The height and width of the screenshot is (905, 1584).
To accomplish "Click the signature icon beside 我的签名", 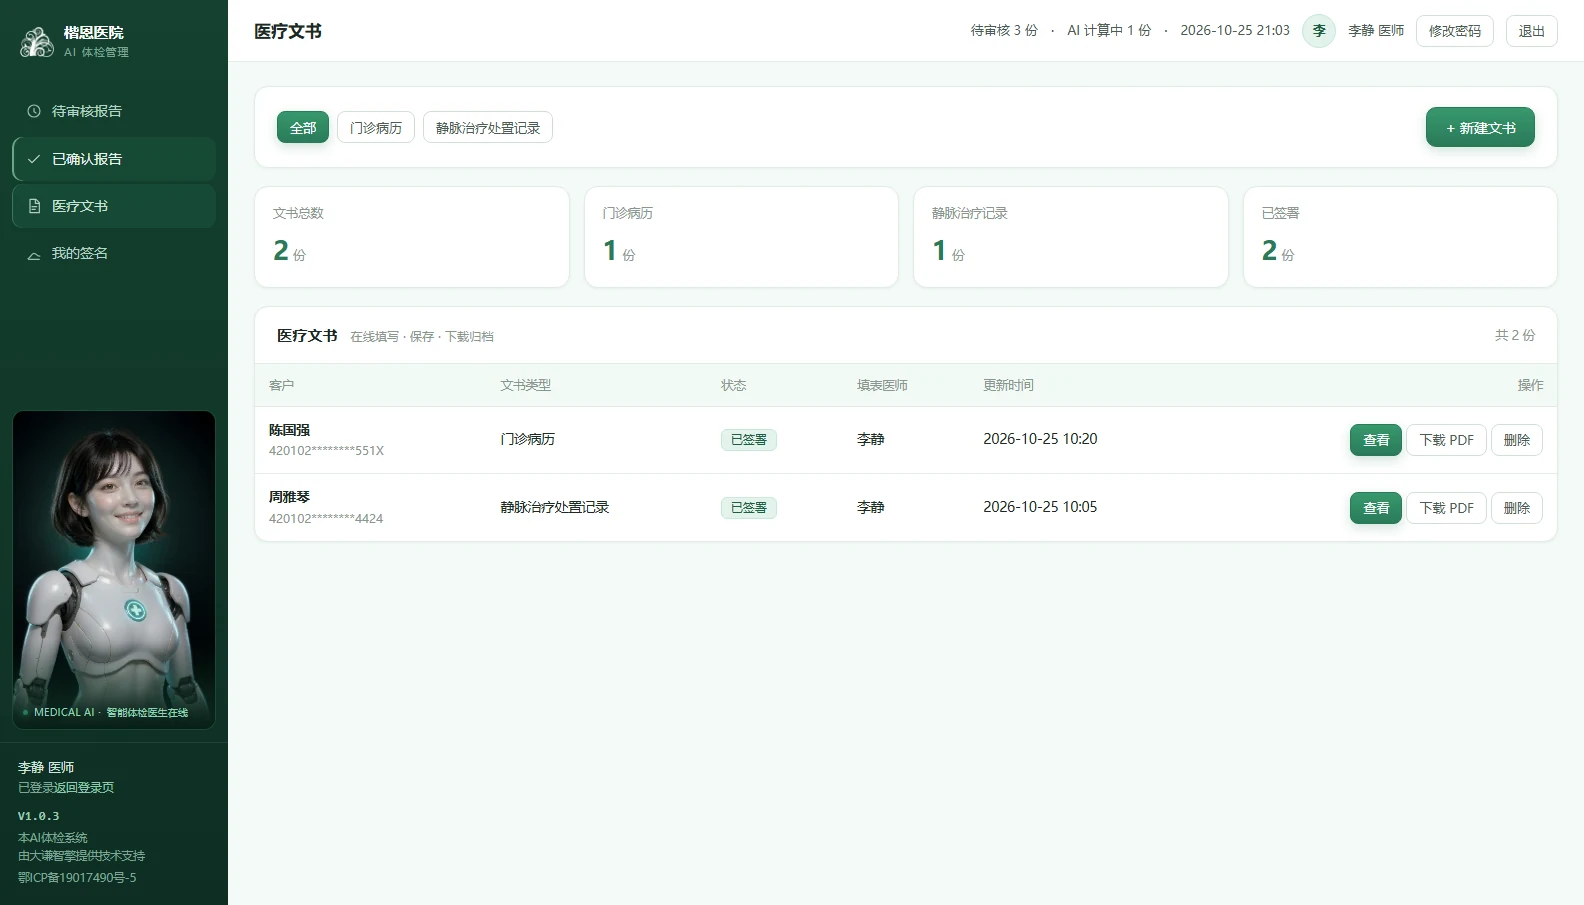I will pyautogui.click(x=34, y=254).
